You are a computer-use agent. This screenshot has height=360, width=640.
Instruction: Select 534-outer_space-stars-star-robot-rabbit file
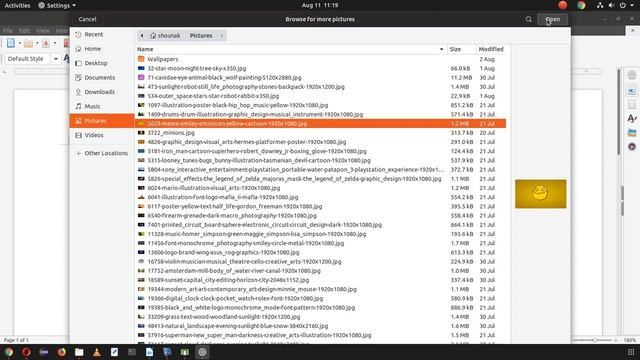pos(320,96)
